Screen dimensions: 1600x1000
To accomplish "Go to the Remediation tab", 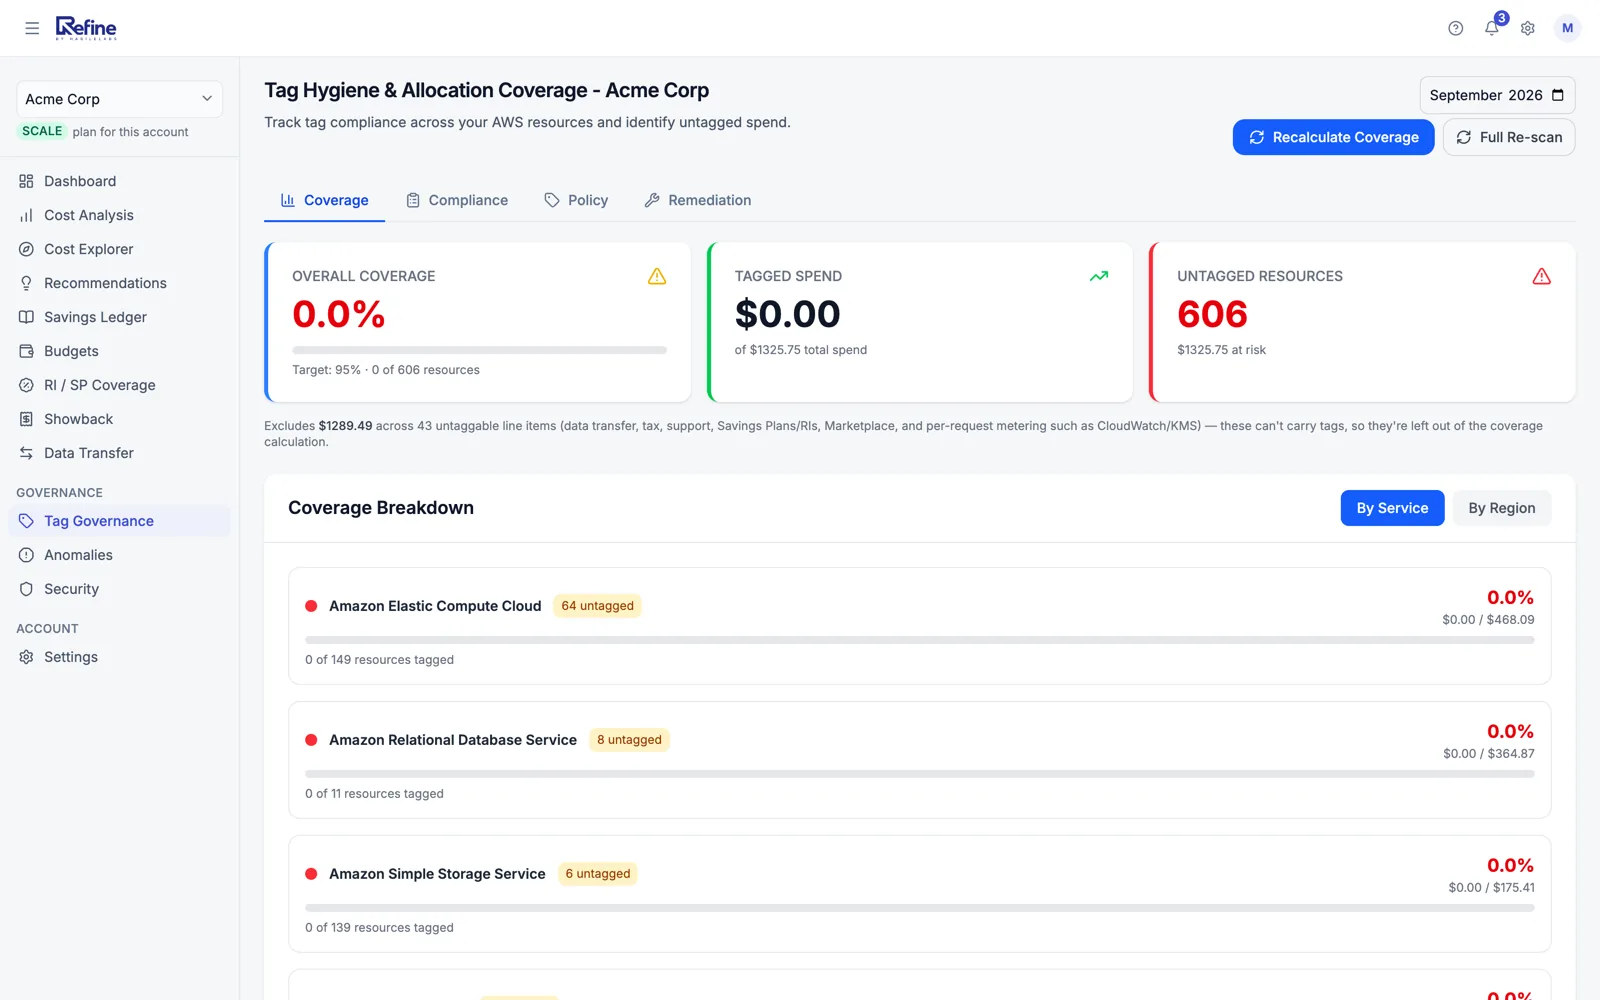I will [698, 200].
